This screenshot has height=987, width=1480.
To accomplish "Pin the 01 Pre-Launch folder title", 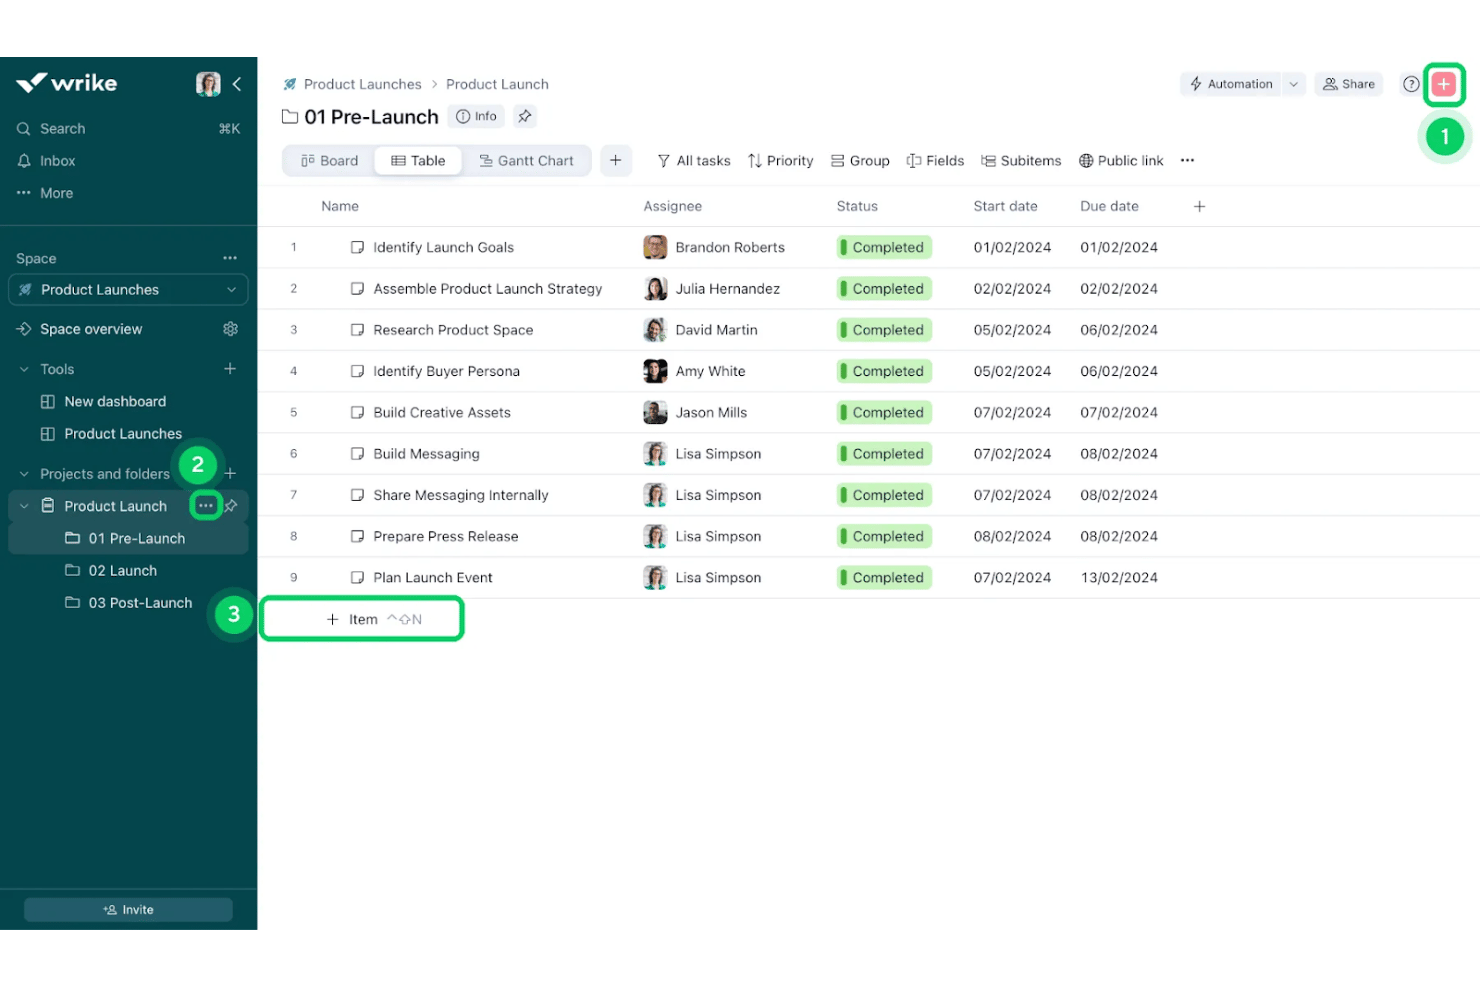I will [x=525, y=116].
